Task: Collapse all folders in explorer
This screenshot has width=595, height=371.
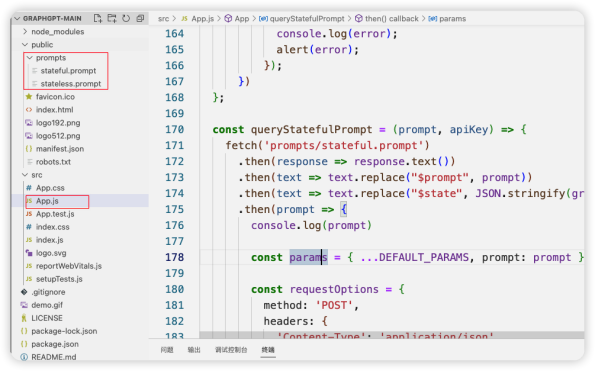Action: (x=140, y=18)
